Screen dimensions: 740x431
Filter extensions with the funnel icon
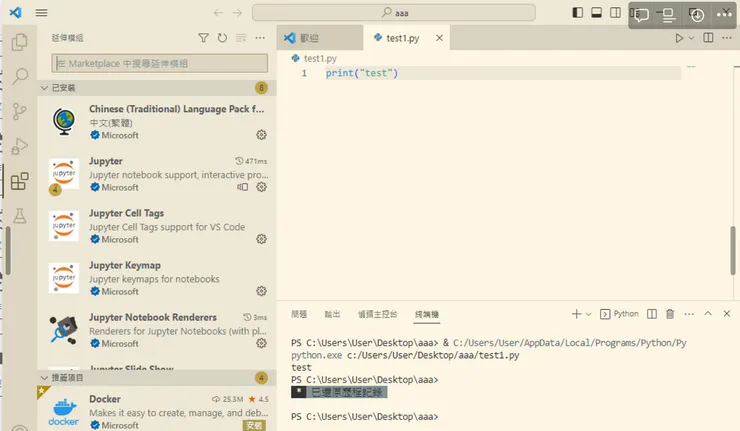(203, 38)
